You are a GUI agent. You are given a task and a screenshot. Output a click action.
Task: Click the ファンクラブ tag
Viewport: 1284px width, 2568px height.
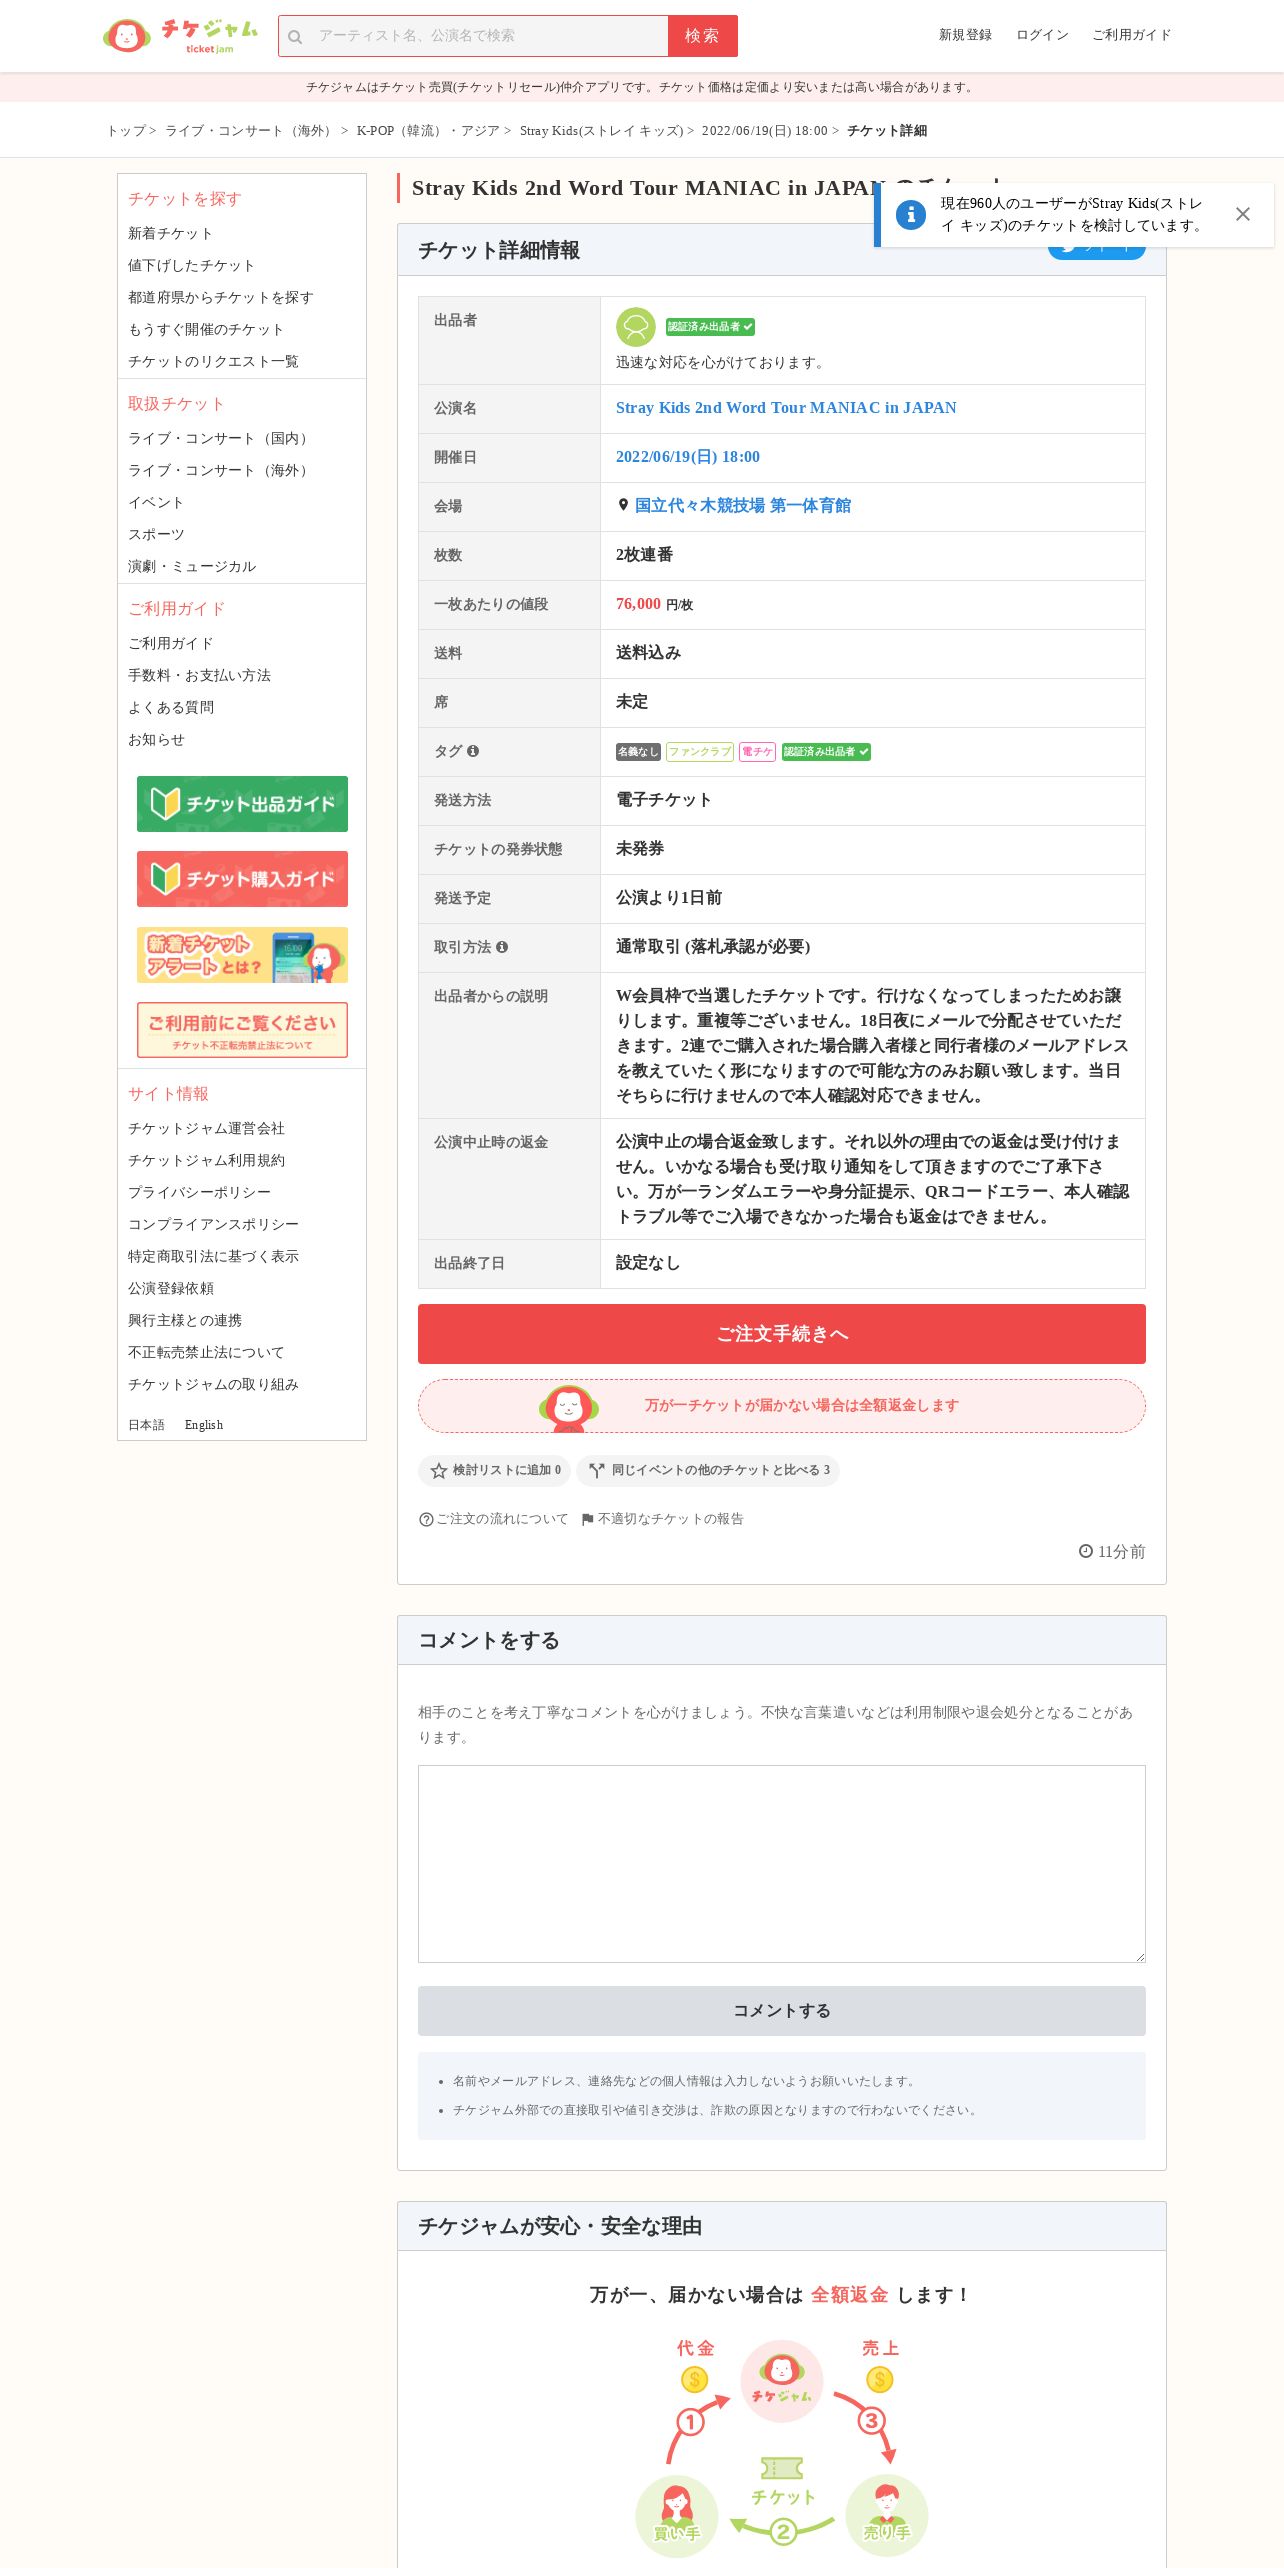[700, 752]
